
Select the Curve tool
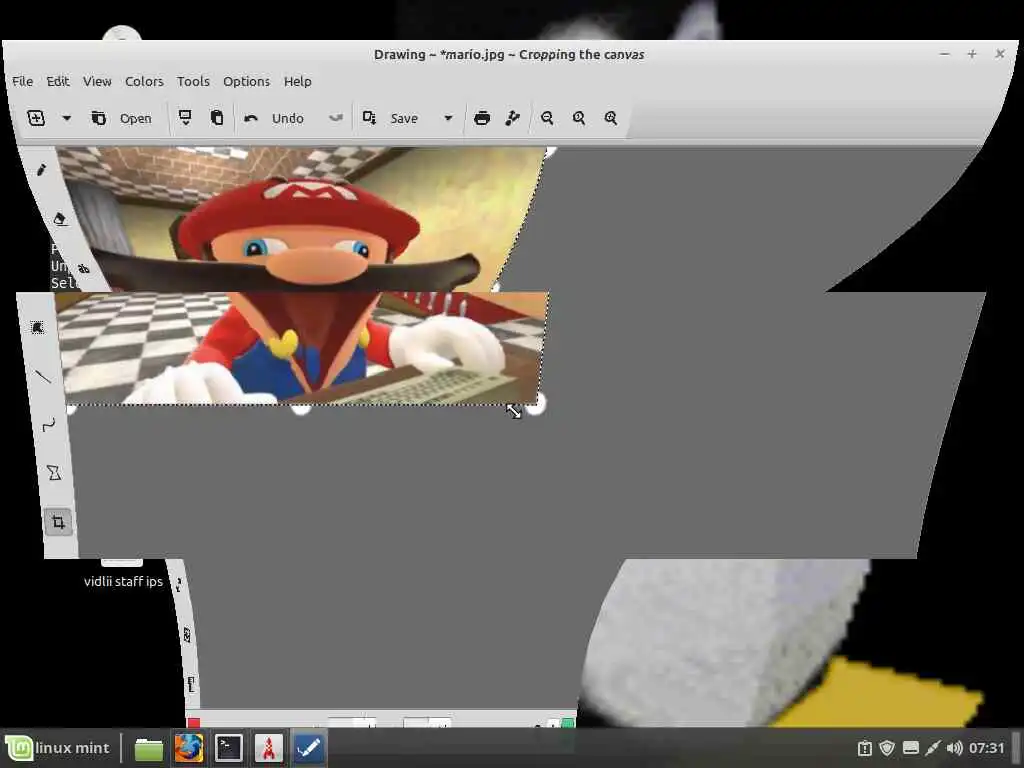48,425
